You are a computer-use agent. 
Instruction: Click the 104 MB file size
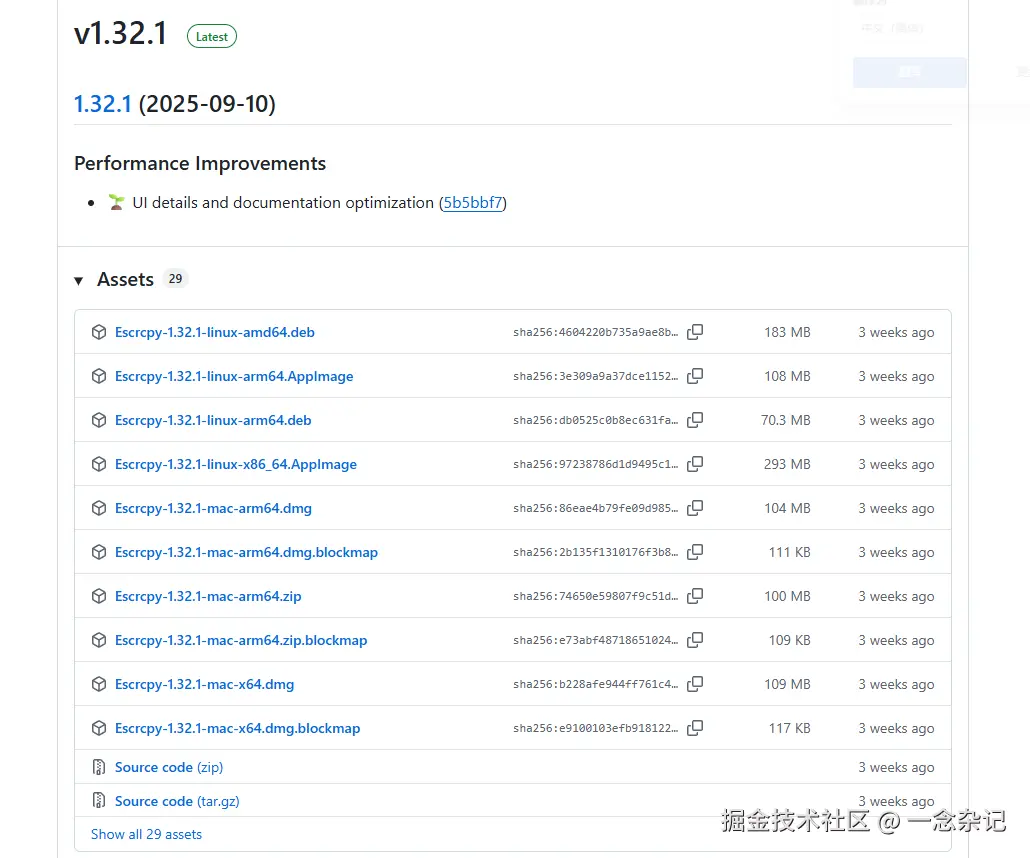[787, 508]
